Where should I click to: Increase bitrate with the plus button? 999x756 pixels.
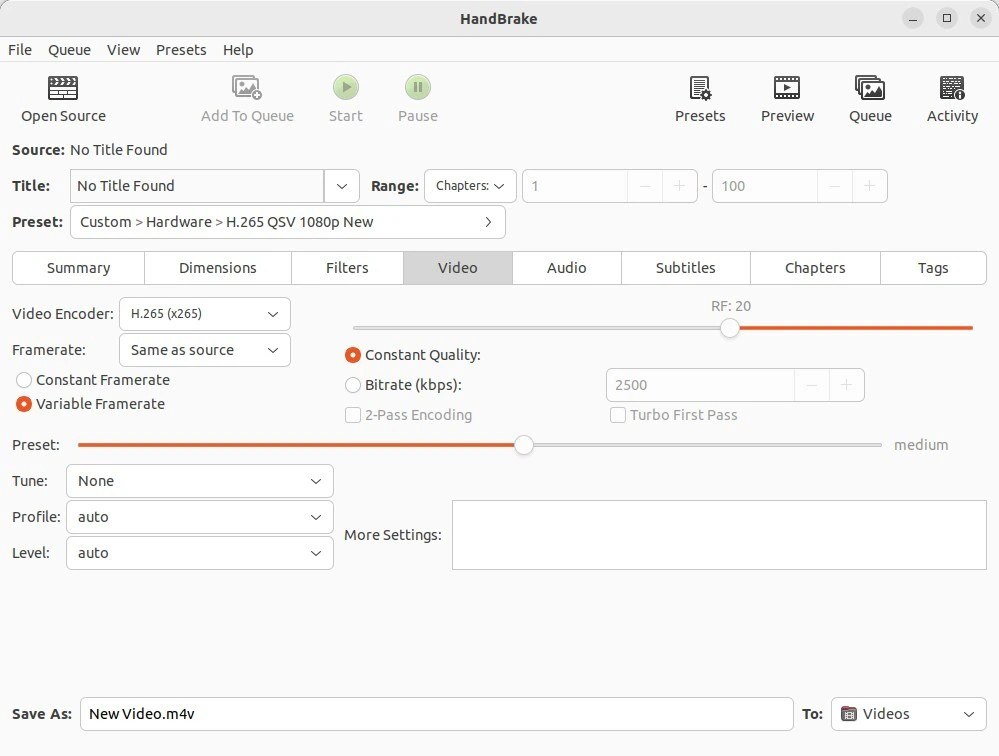pos(846,385)
